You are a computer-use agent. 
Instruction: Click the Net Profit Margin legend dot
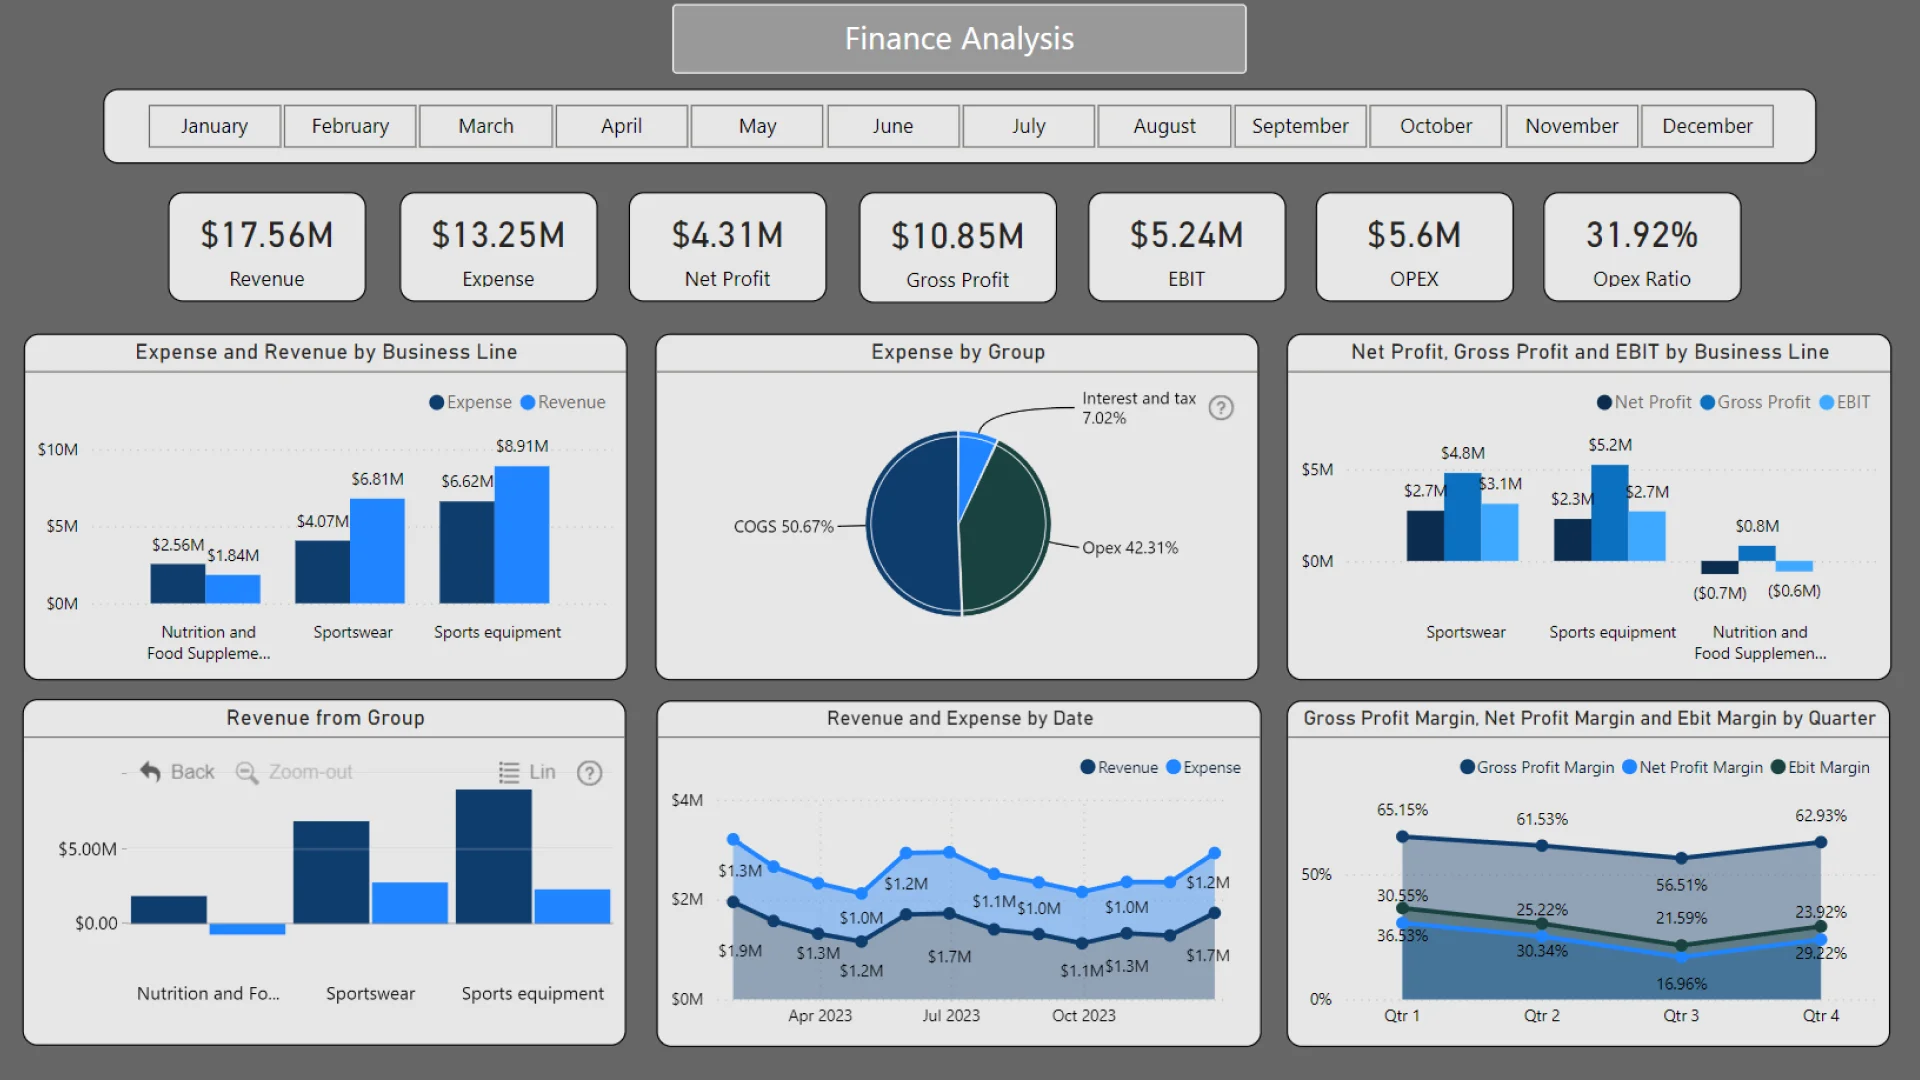pos(1629,767)
